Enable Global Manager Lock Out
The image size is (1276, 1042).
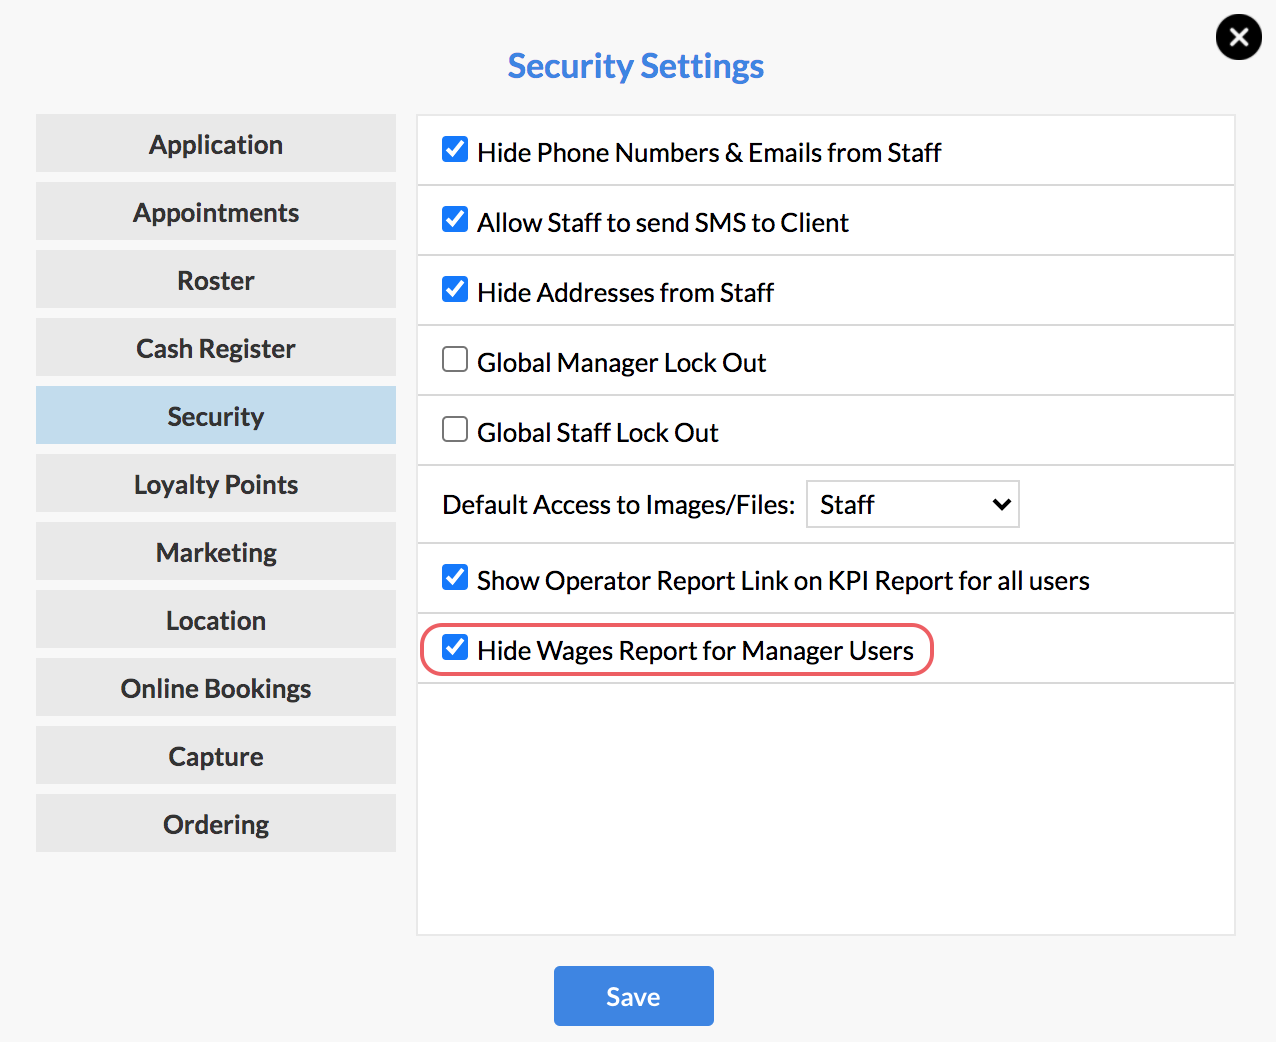pyautogui.click(x=455, y=359)
